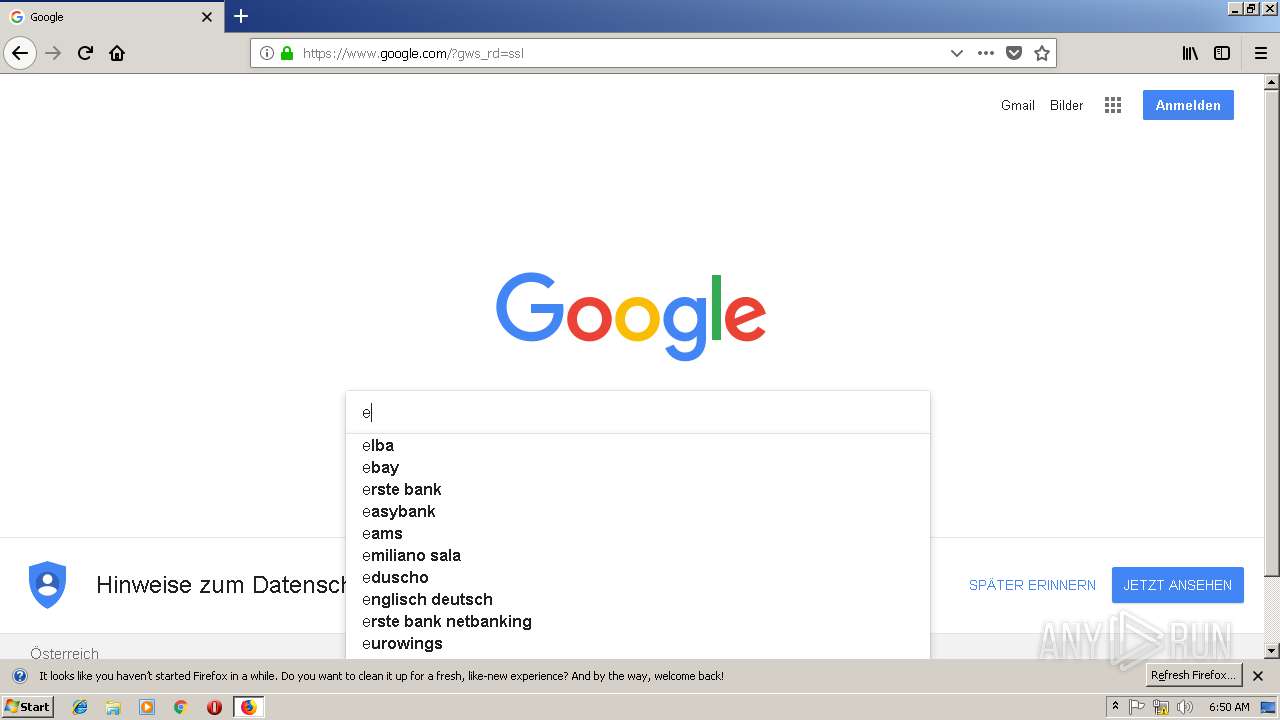This screenshot has width=1280, height=720.
Task: Launch Opera from taskbar
Action: pyautogui.click(x=214, y=707)
